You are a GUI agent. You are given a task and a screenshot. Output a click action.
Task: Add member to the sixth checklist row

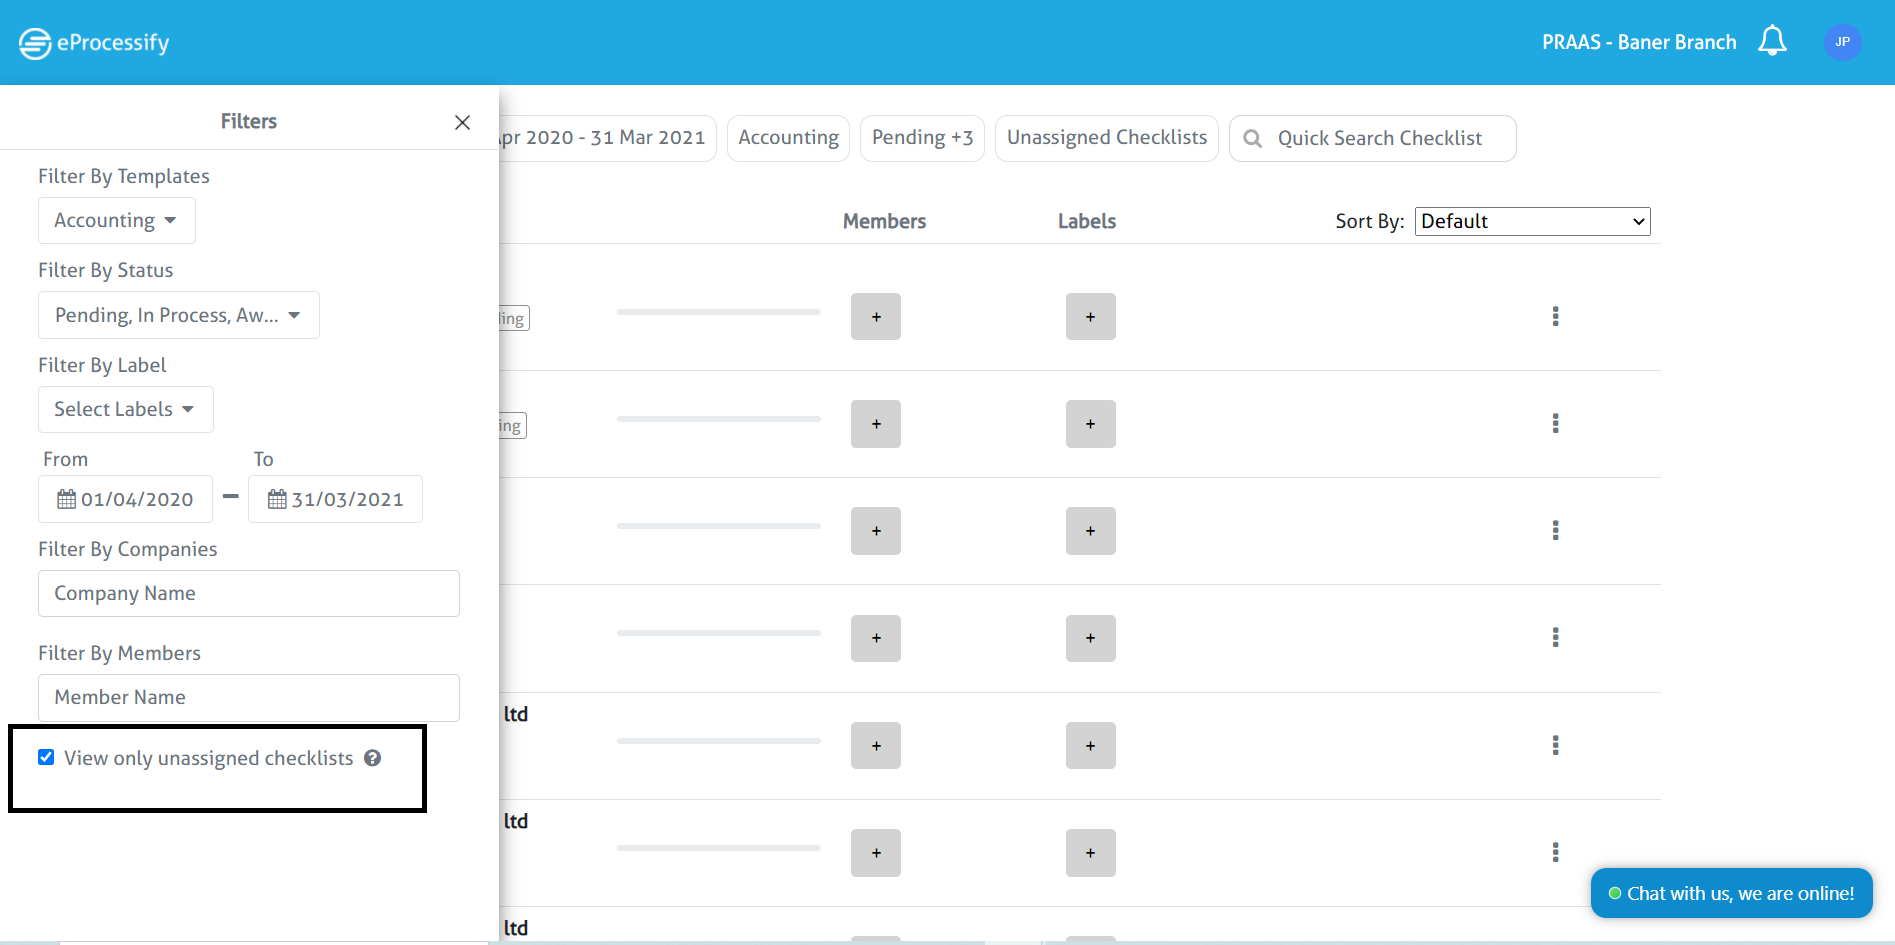(876, 853)
